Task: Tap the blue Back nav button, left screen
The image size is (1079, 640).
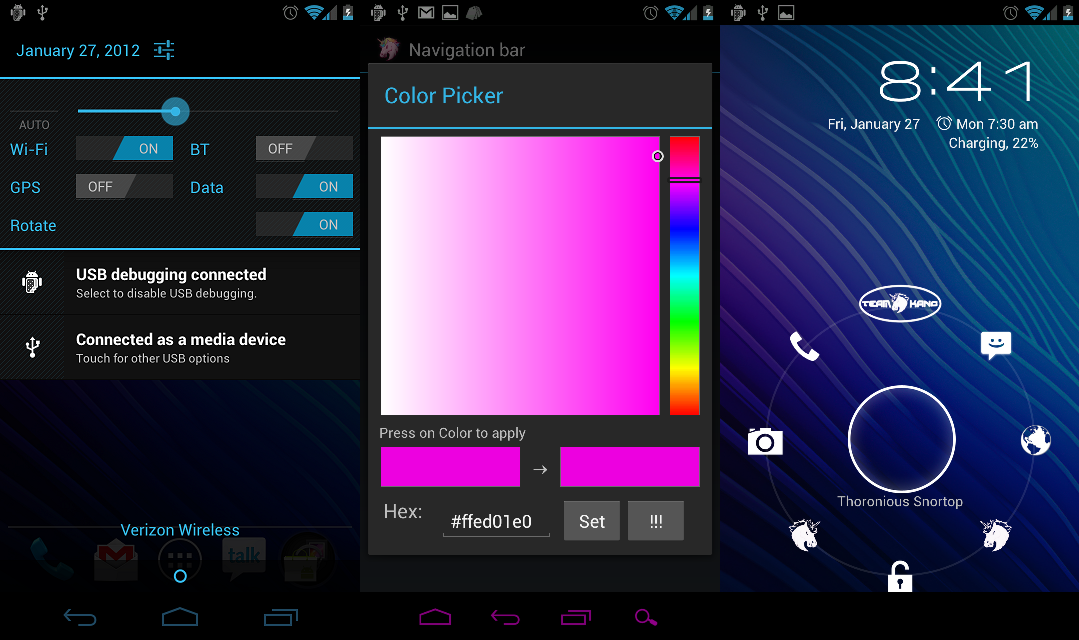Action: click(80, 618)
